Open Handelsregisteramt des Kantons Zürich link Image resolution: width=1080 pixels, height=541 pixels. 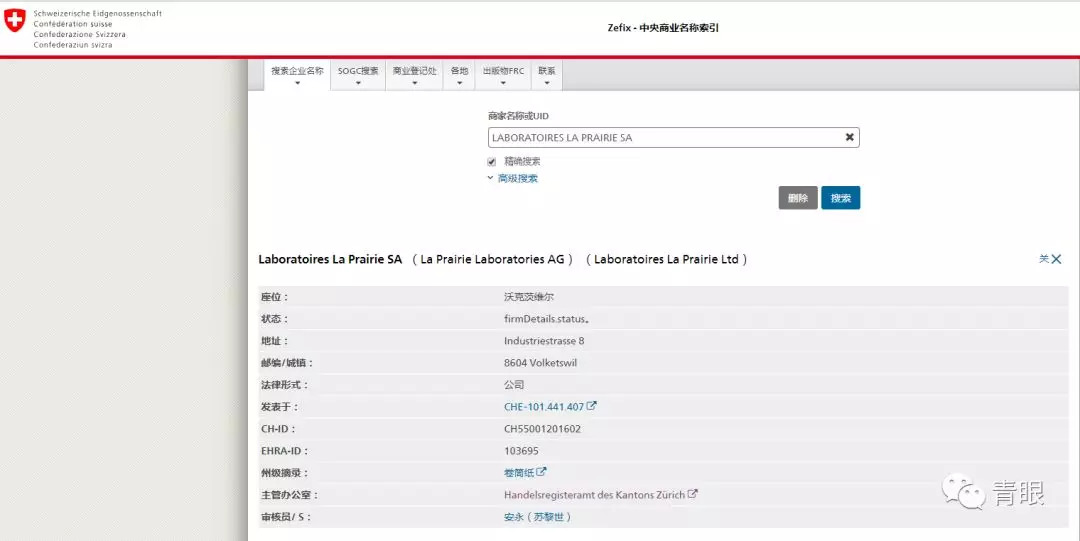pyautogui.click(x=594, y=495)
